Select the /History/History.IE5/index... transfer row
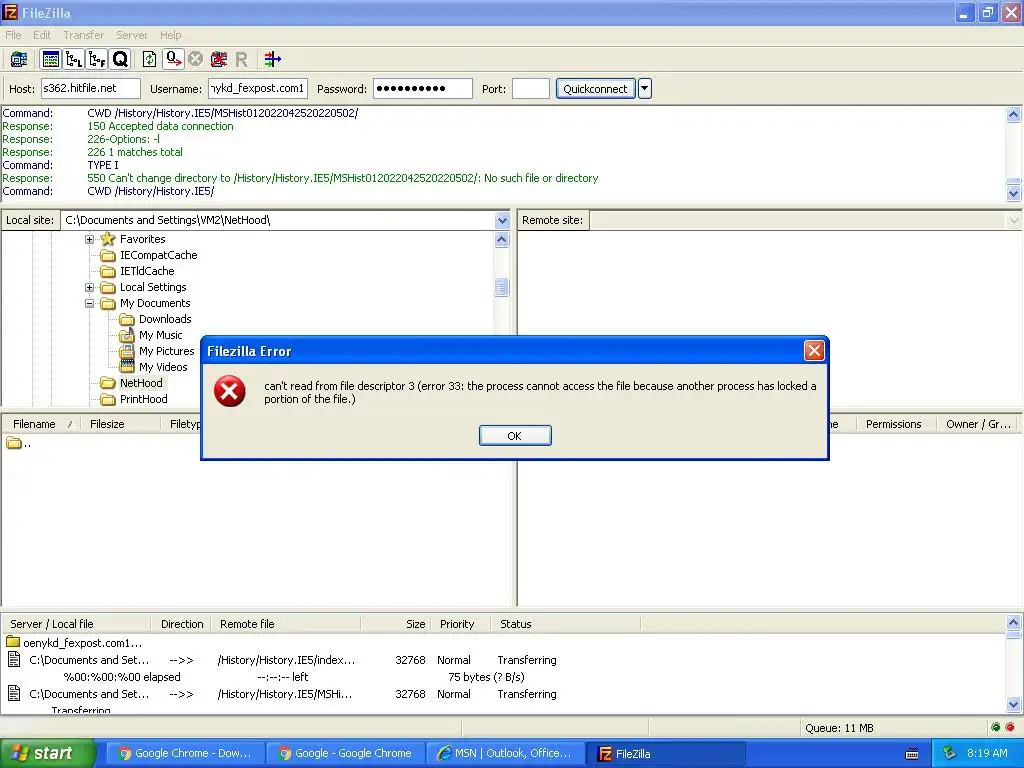This screenshot has width=1024, height=768. 503,660
